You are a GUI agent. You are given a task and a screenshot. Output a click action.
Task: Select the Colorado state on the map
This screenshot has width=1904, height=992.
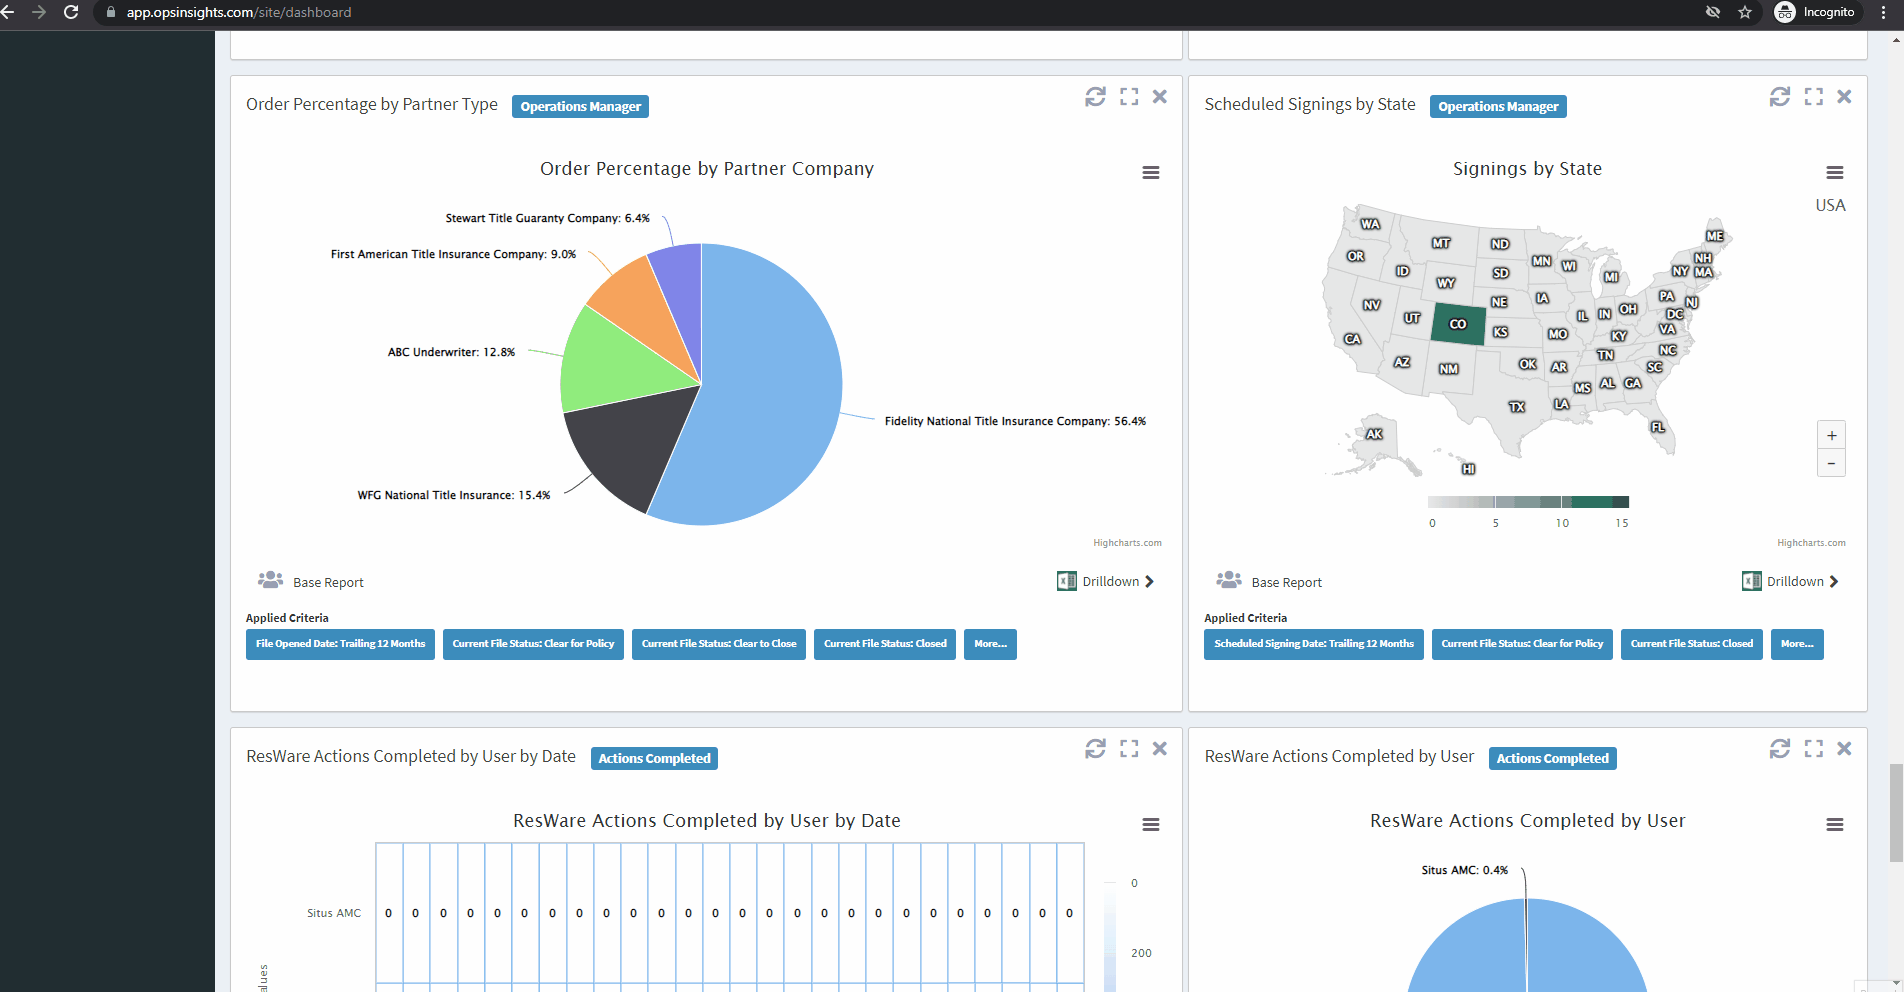(1457, 324)
